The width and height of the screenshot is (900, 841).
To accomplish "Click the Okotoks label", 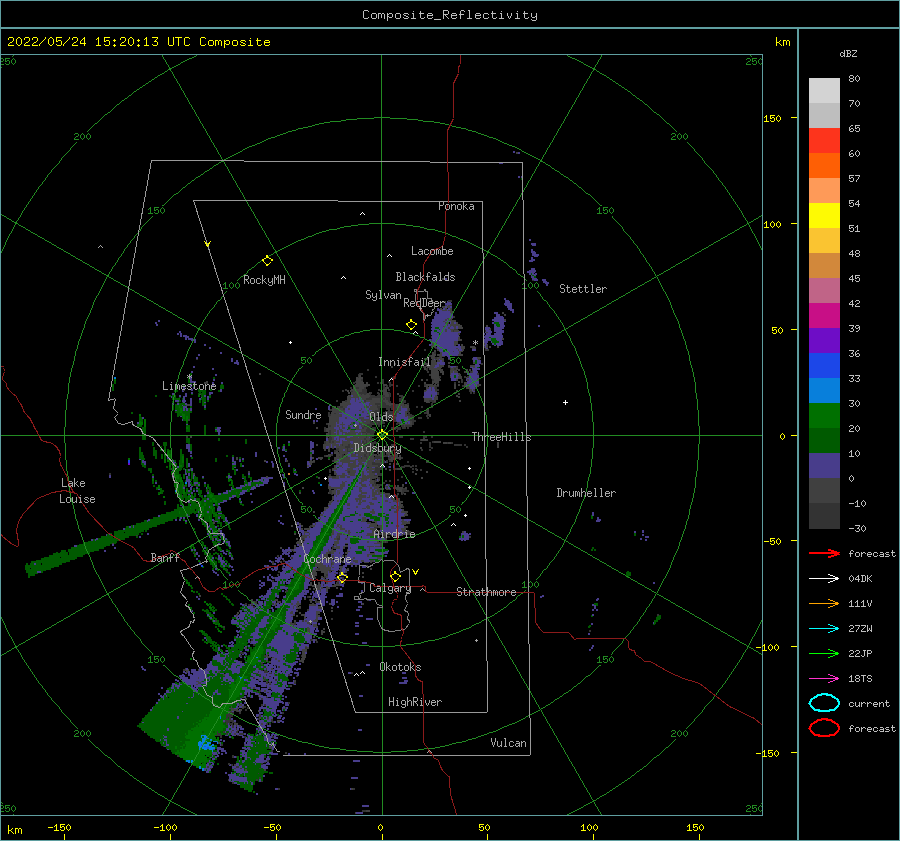I will point(400,667).
